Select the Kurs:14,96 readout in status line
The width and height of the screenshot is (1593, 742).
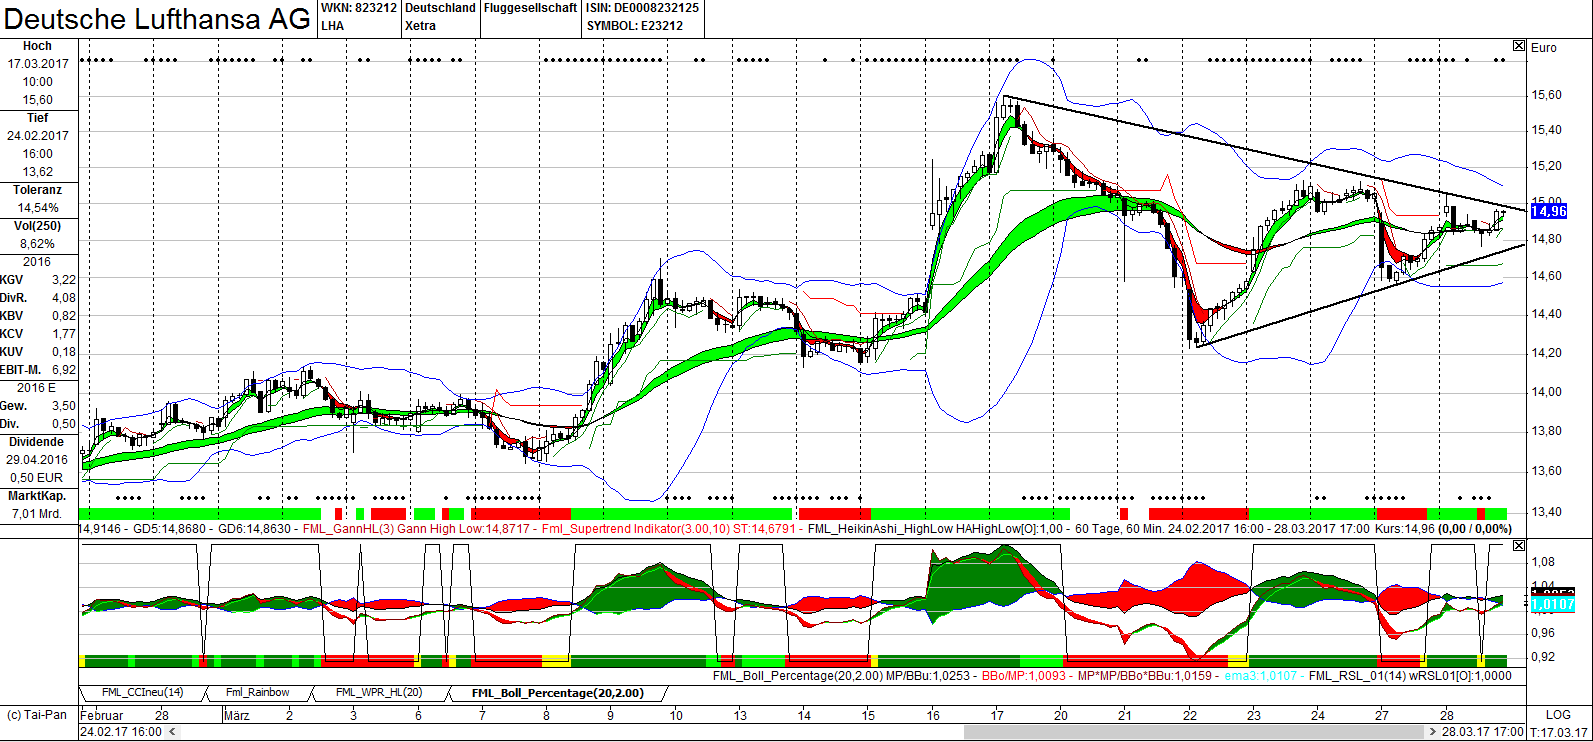(1405, 529)
